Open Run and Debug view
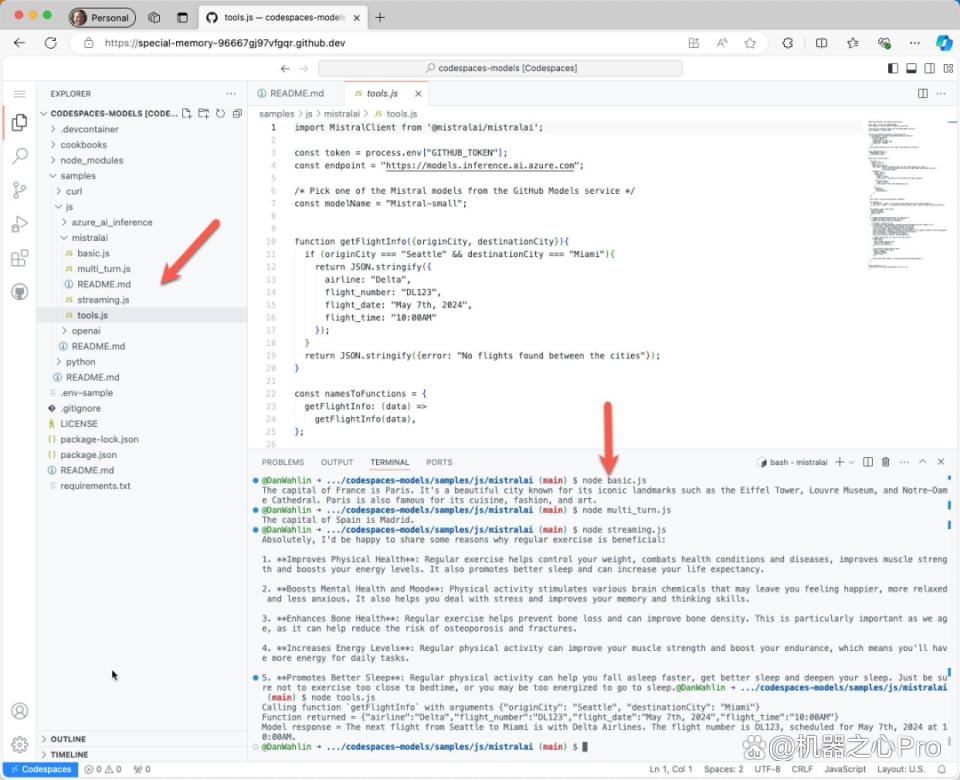960x780 pixels. (20, 224)
